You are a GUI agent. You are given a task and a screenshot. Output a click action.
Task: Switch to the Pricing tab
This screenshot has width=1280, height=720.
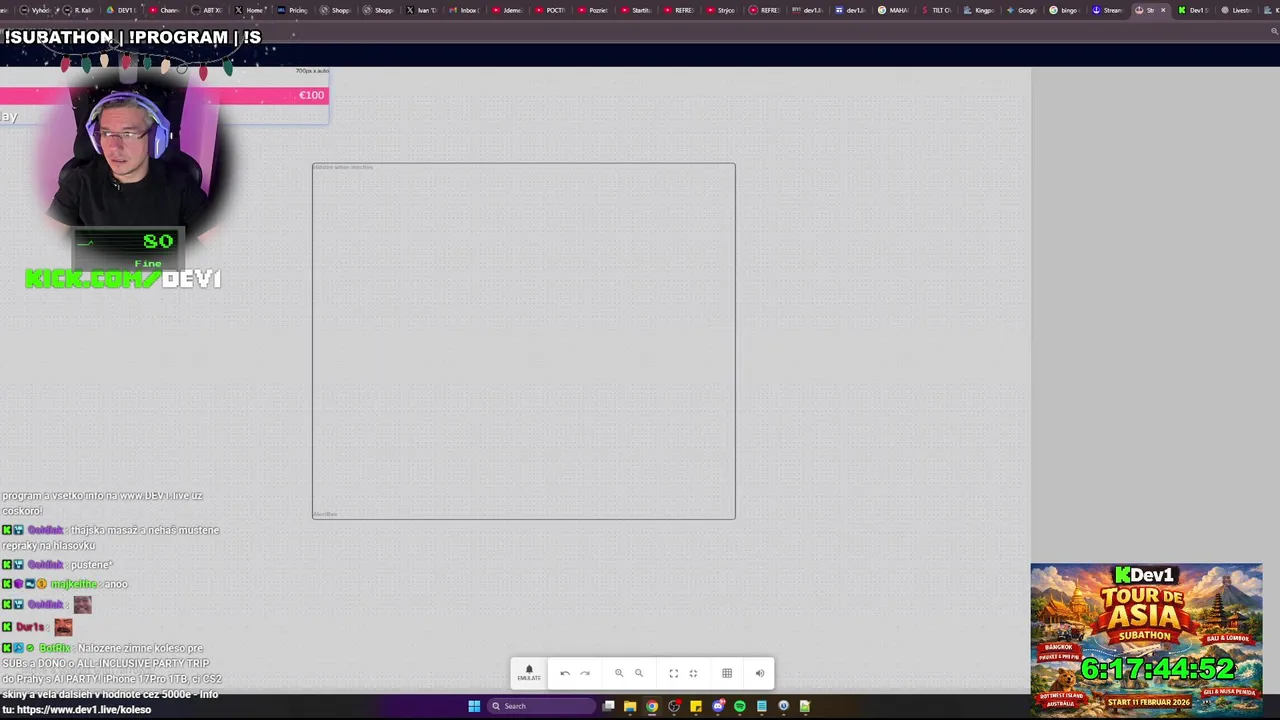(x=292, y=10)
